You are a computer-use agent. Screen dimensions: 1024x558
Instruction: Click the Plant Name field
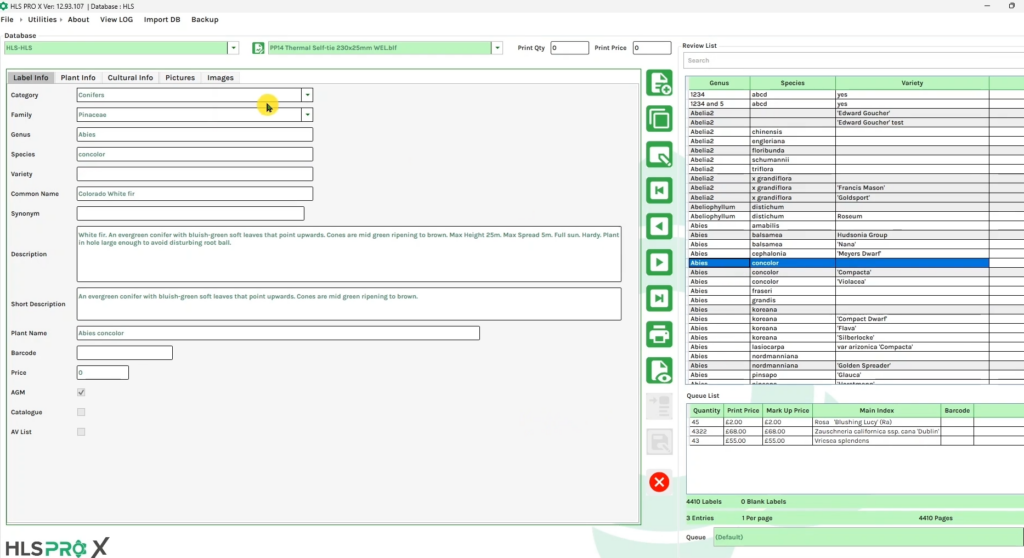[278, 333]
